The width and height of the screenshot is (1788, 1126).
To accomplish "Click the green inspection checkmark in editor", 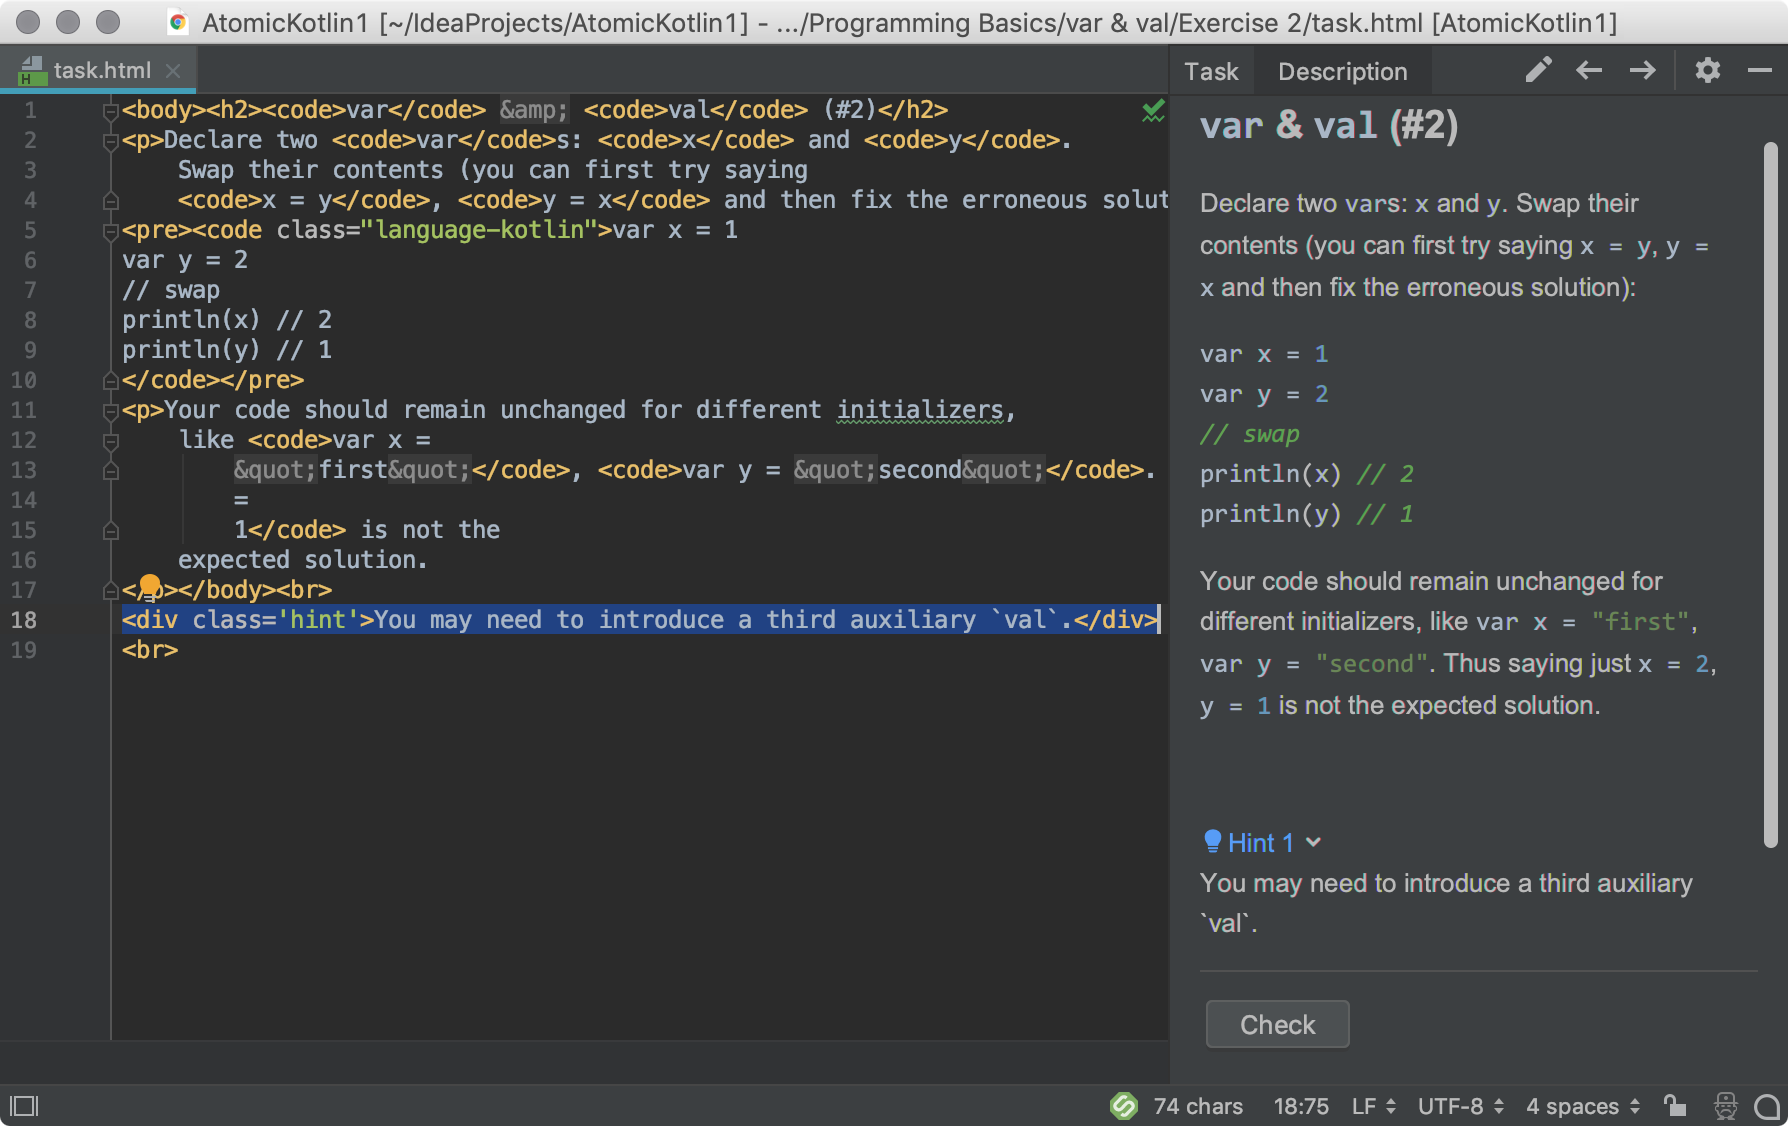I will (1153, 110).
